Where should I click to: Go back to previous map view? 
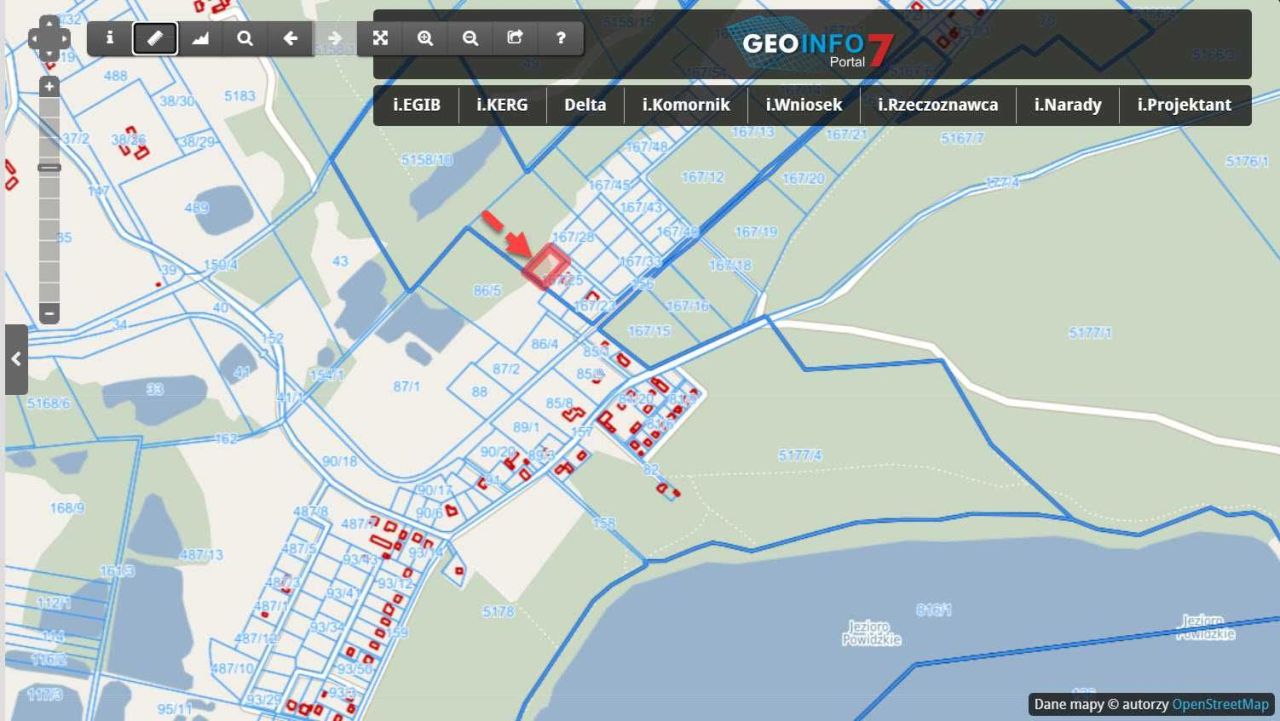point(290,38)
